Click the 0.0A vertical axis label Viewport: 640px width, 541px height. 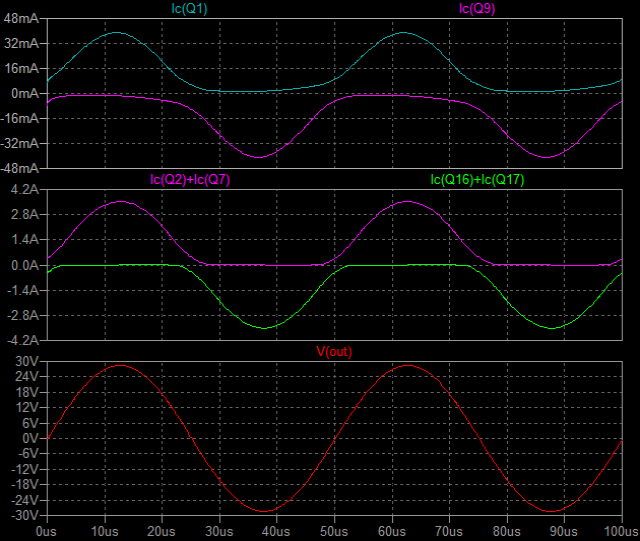click(x=22, y=266)
